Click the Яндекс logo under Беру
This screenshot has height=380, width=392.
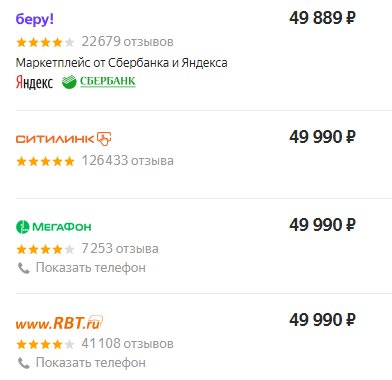[34, 82]
